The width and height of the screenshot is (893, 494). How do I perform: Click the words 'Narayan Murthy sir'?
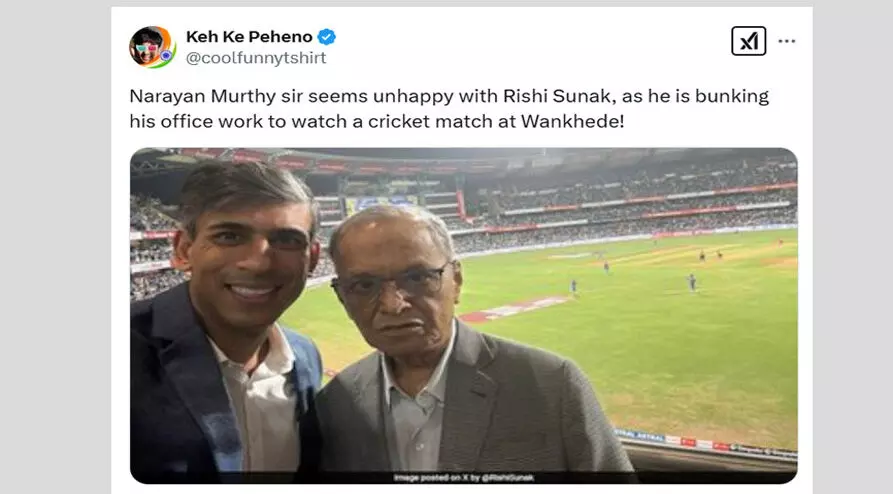(x=198, y=96)
